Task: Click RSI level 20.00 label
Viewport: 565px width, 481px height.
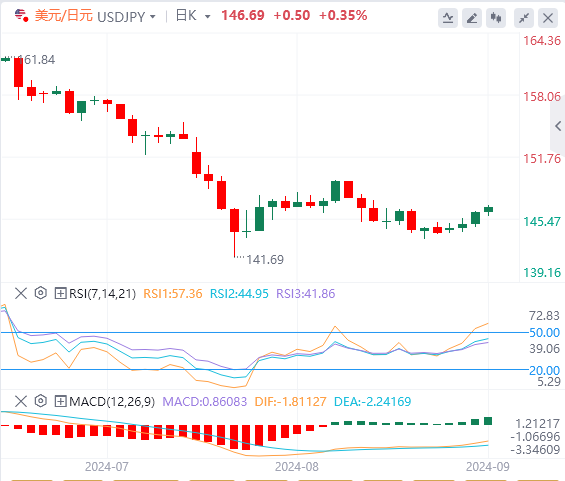Action: point(544,370)
